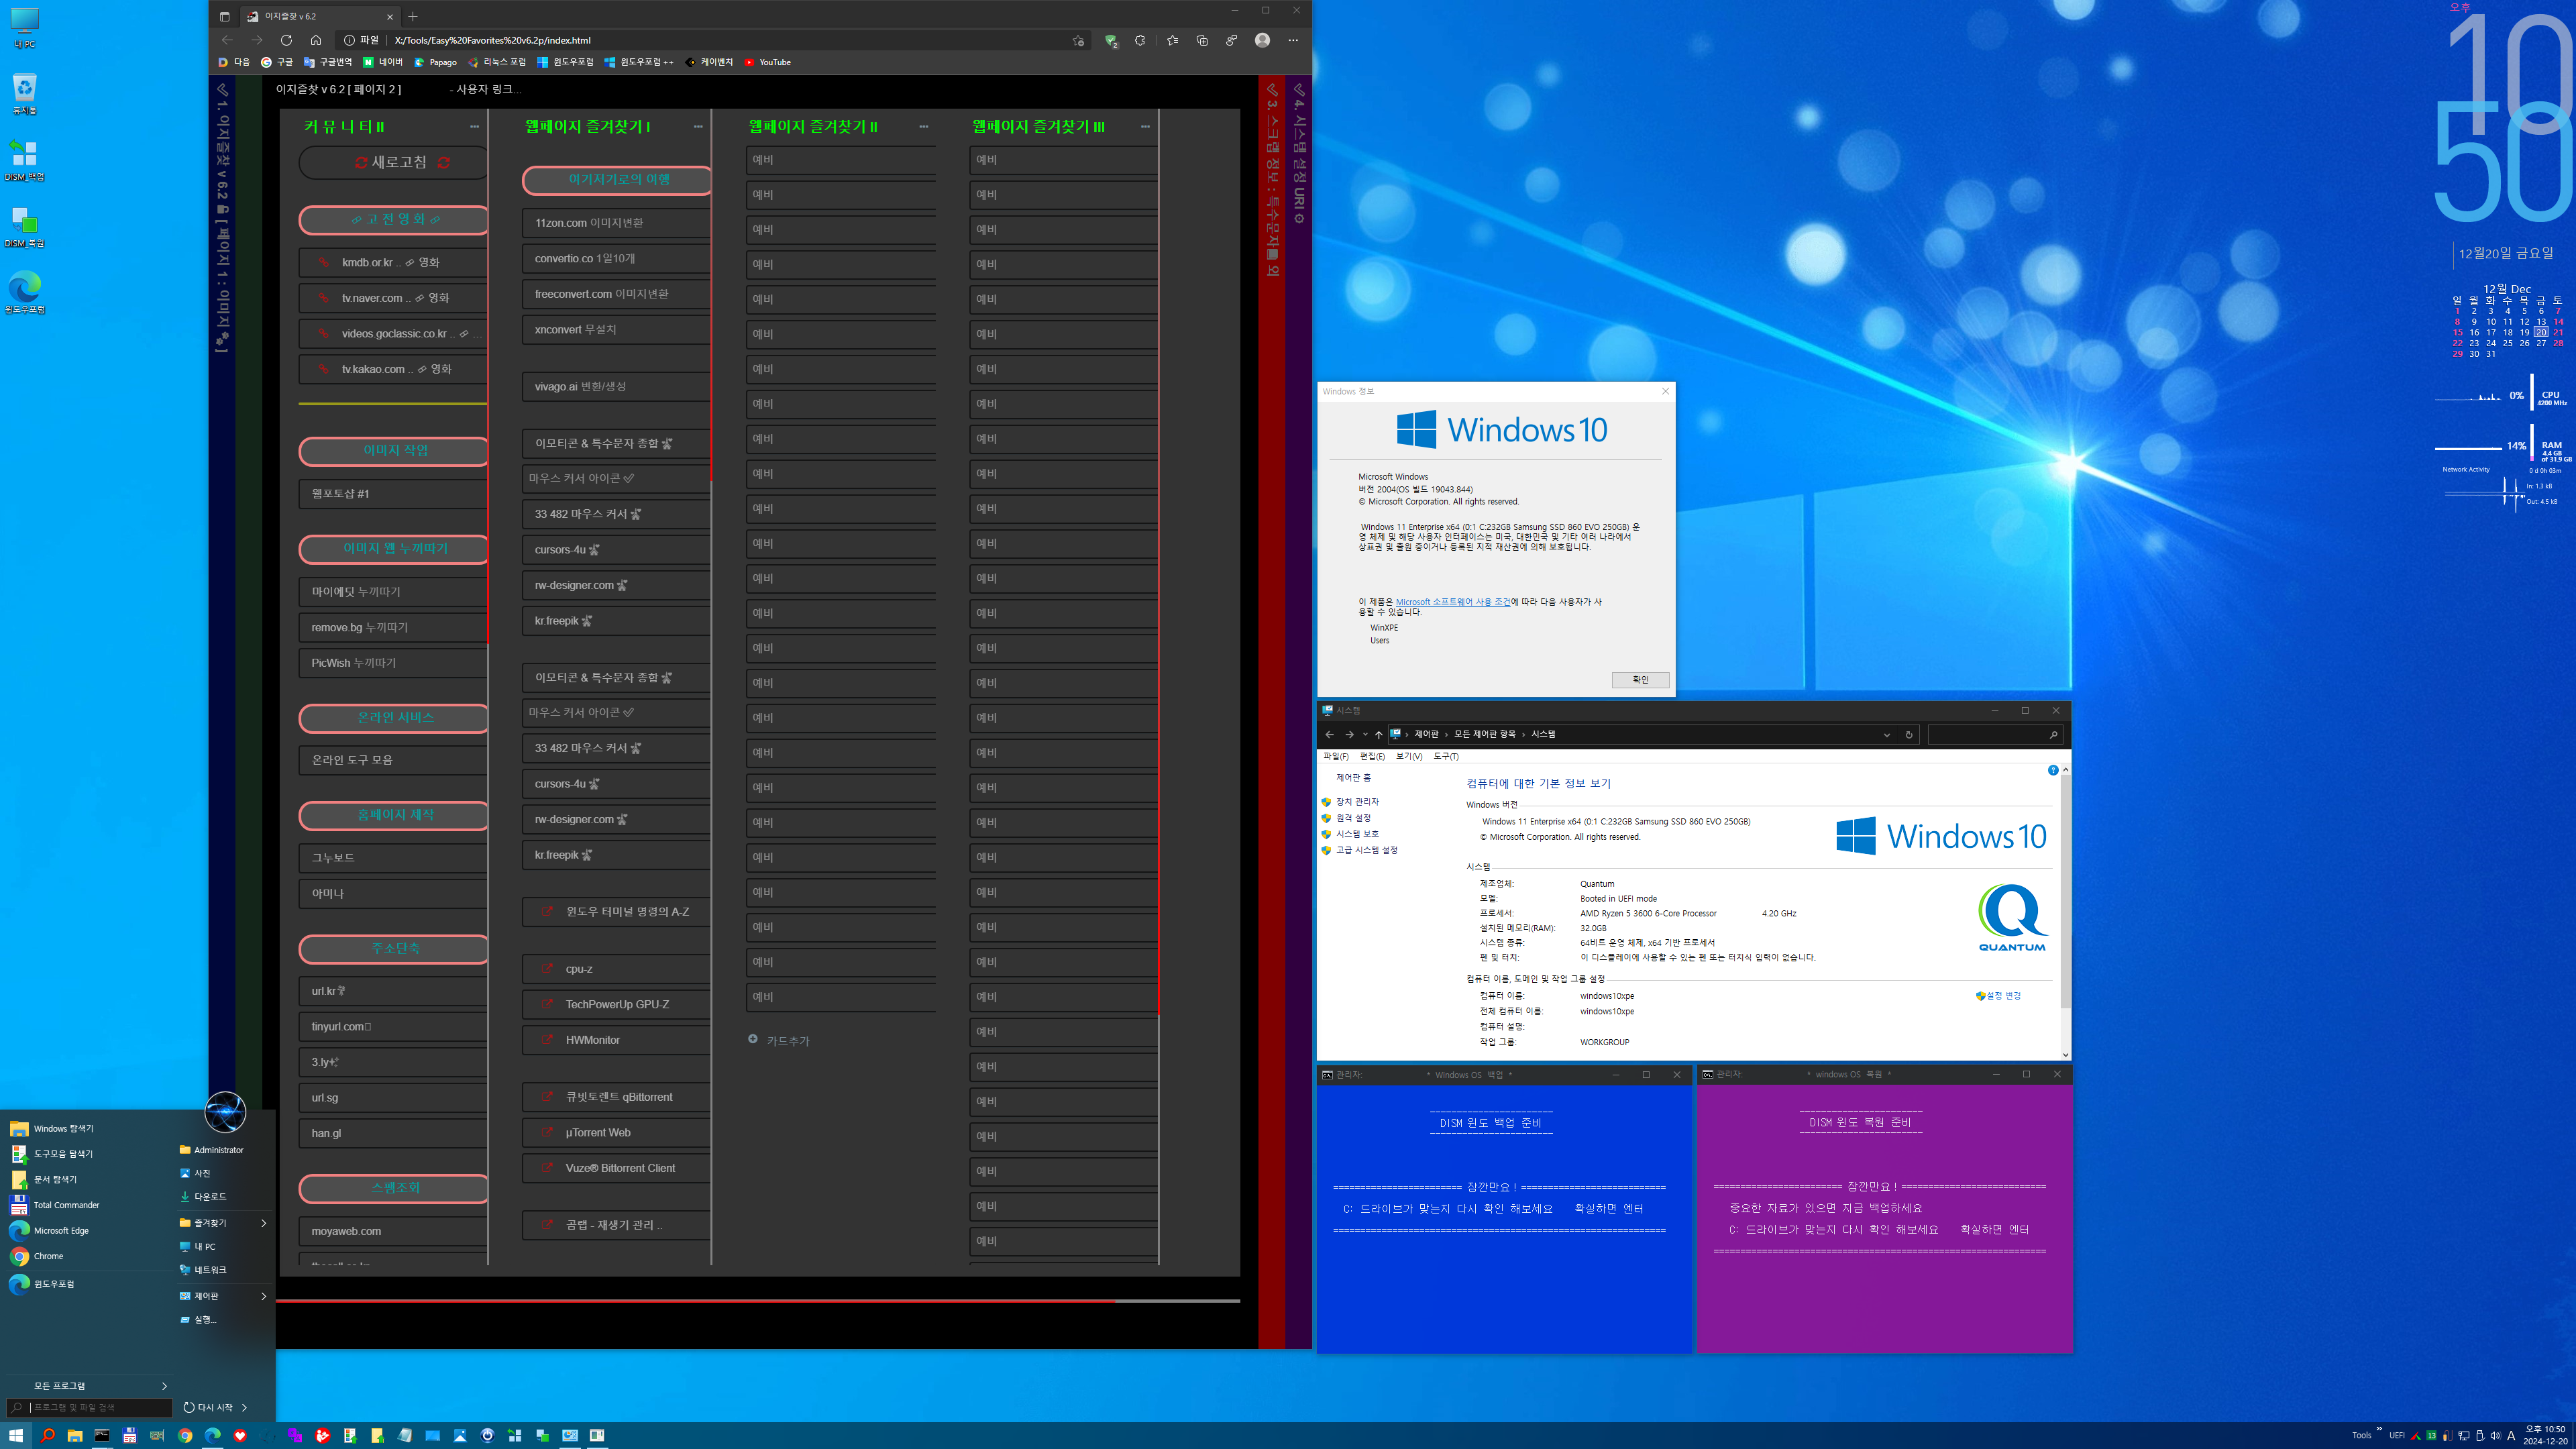Open Edge favorites star-list icon
This screenshot has height=1449, width=2576.
coord(1172,40)
